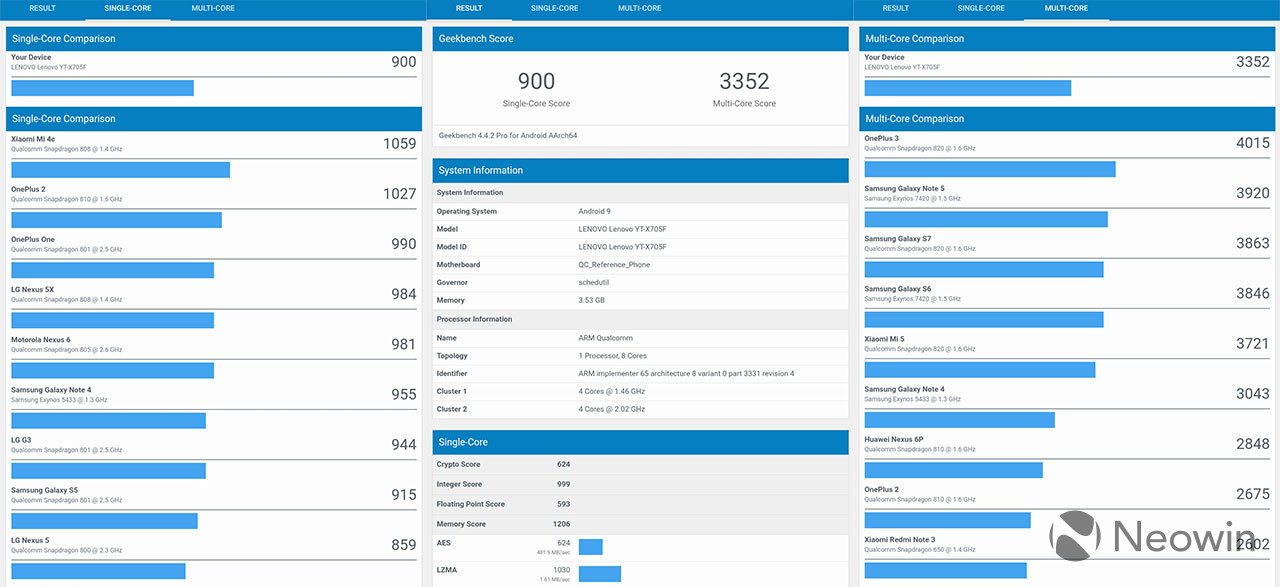Click the Xiaomi Mi 4c score bar
Screen dimensions: 1280x587
120,170
